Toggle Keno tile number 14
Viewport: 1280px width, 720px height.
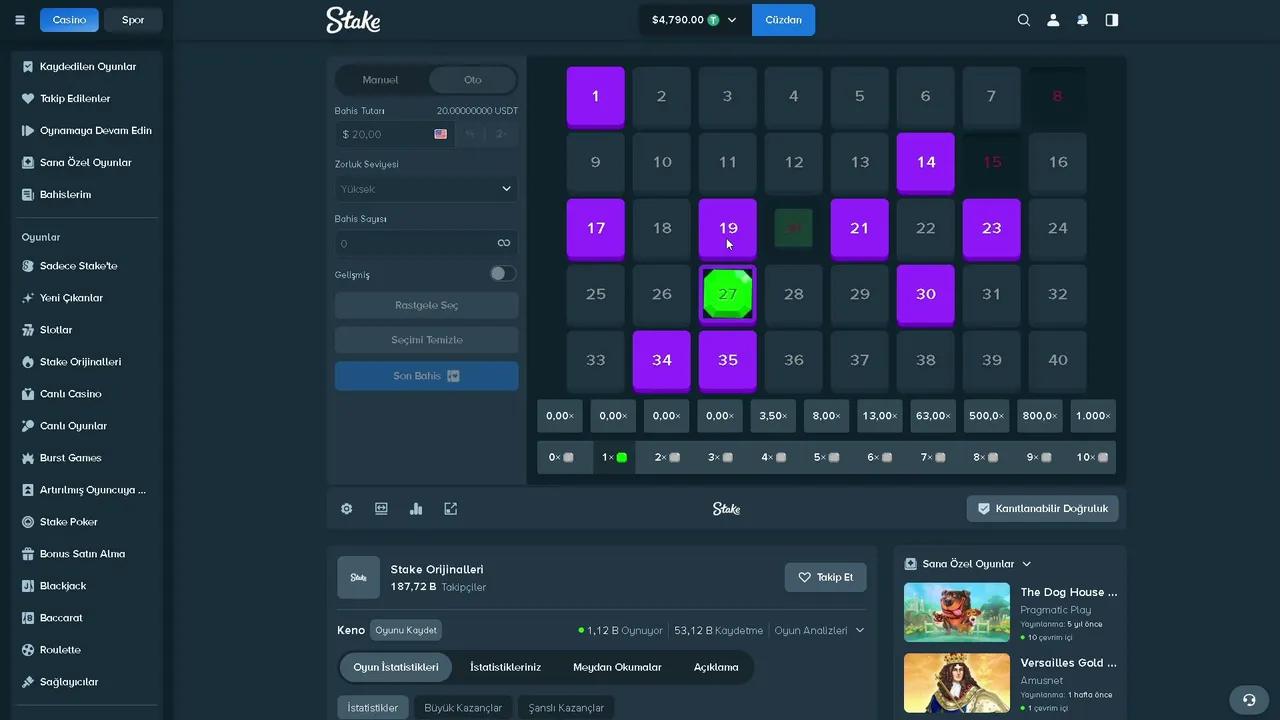(x=926, y=163)
